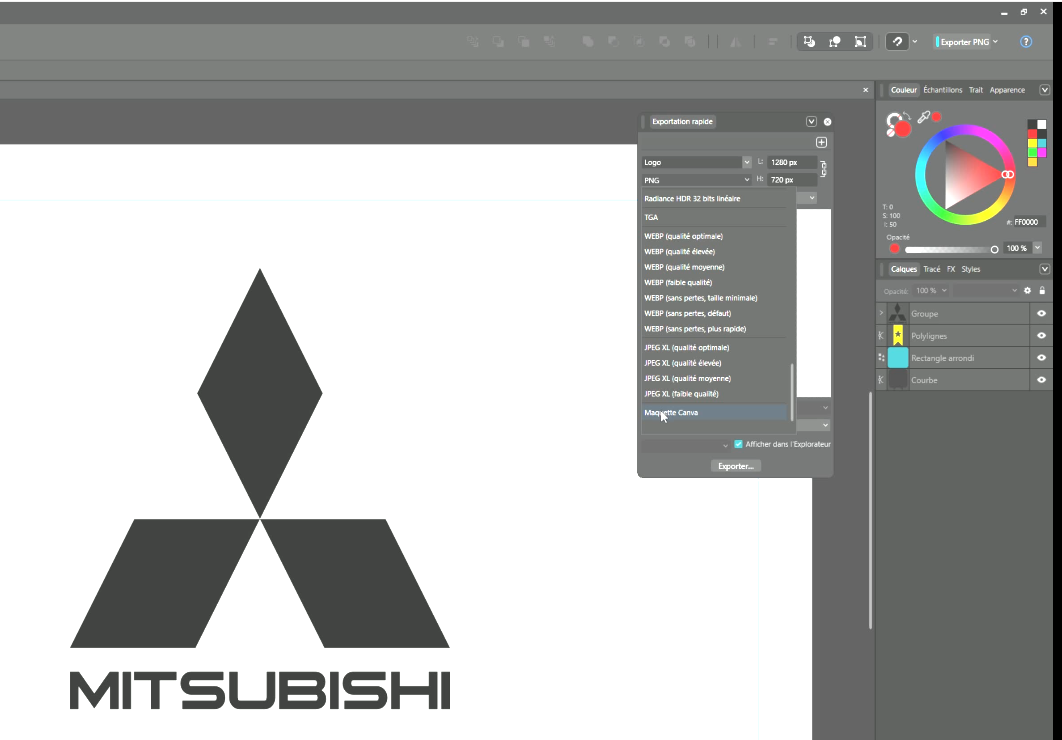
Task: Open the Logo preset dropdown
Action: pyautogui.click(x=746, y=162)
